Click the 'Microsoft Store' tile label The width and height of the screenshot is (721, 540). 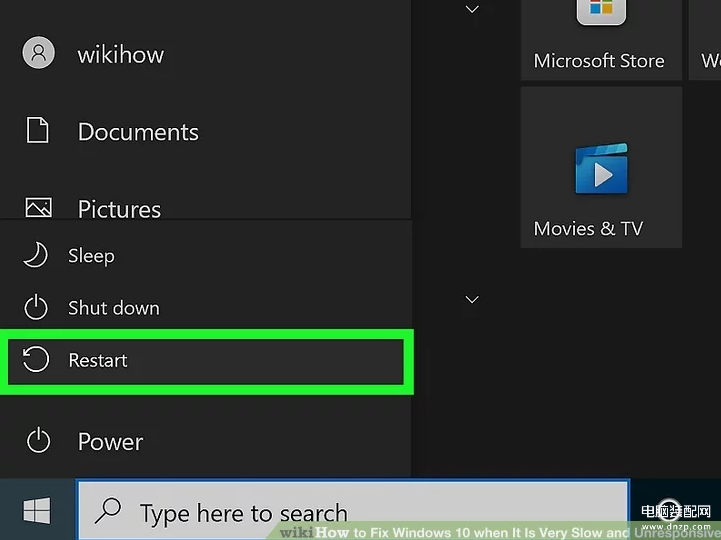click(599, 61)
